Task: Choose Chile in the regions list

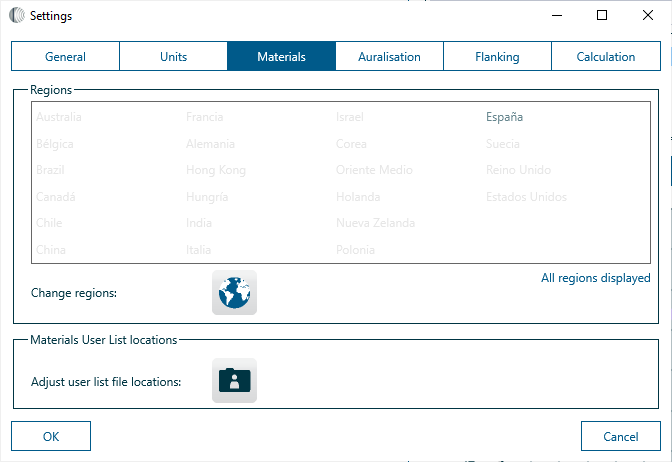Action: tap(49, 223)
